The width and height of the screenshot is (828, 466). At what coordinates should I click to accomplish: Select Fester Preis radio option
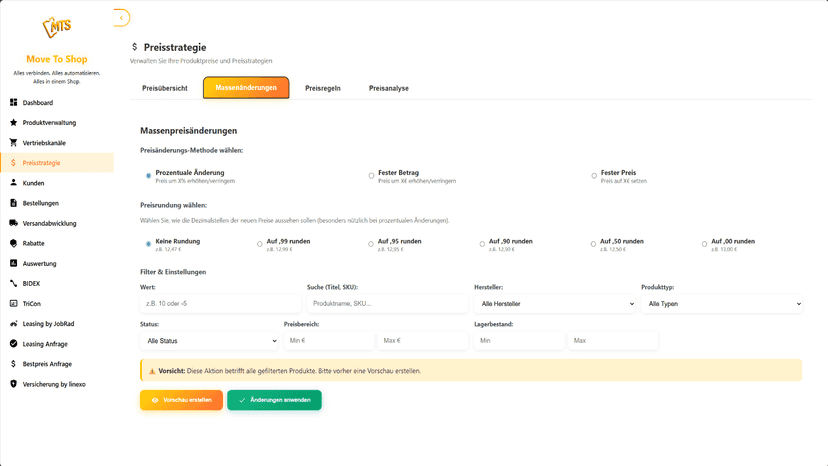pyautogui.click(x=594, y=175)
